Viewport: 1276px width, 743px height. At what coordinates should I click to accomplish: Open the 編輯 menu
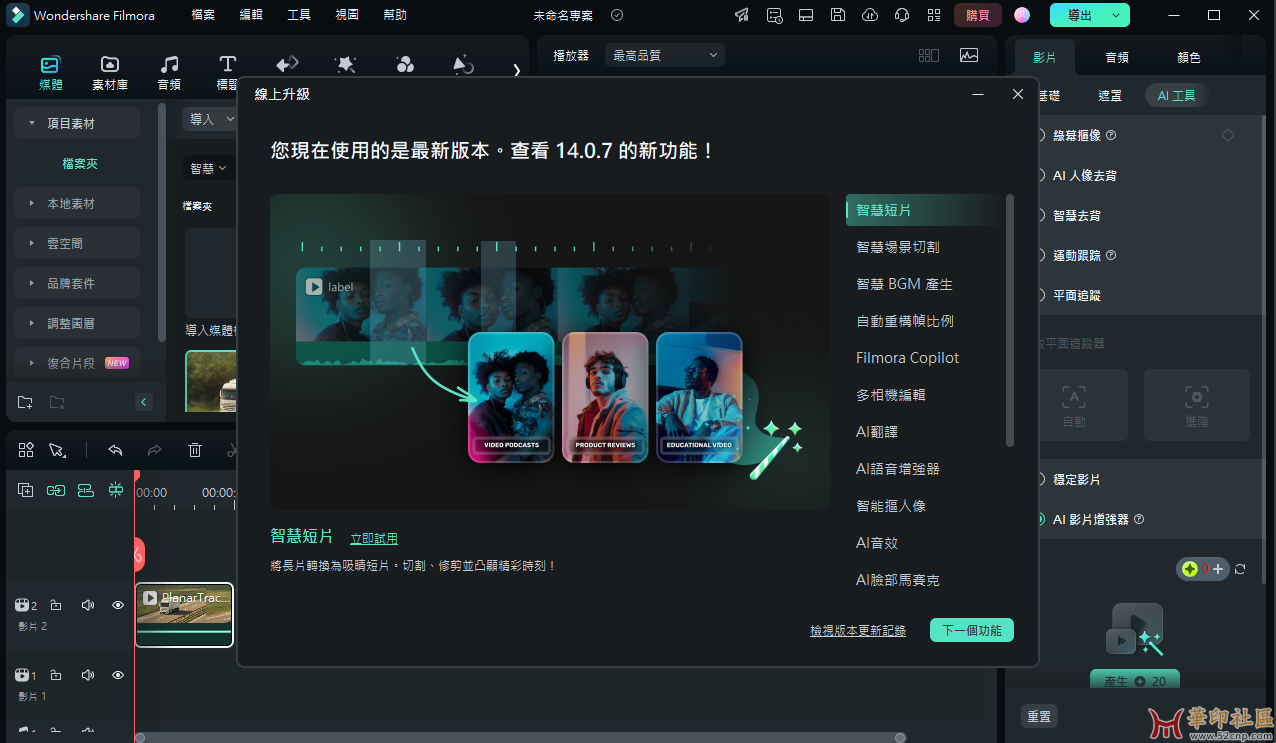[252, 15]
